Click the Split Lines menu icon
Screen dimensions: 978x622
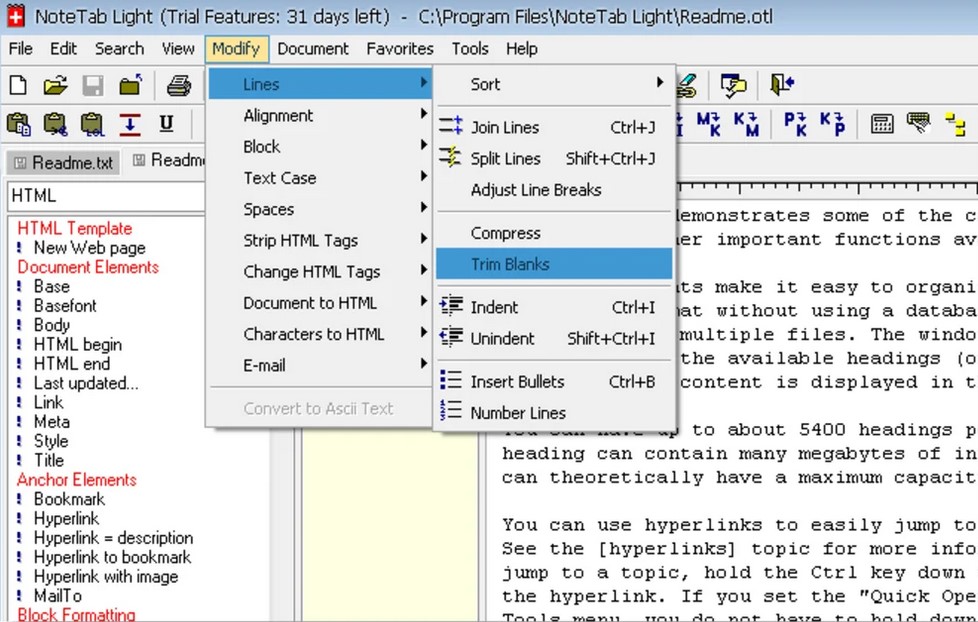(450, 157)
